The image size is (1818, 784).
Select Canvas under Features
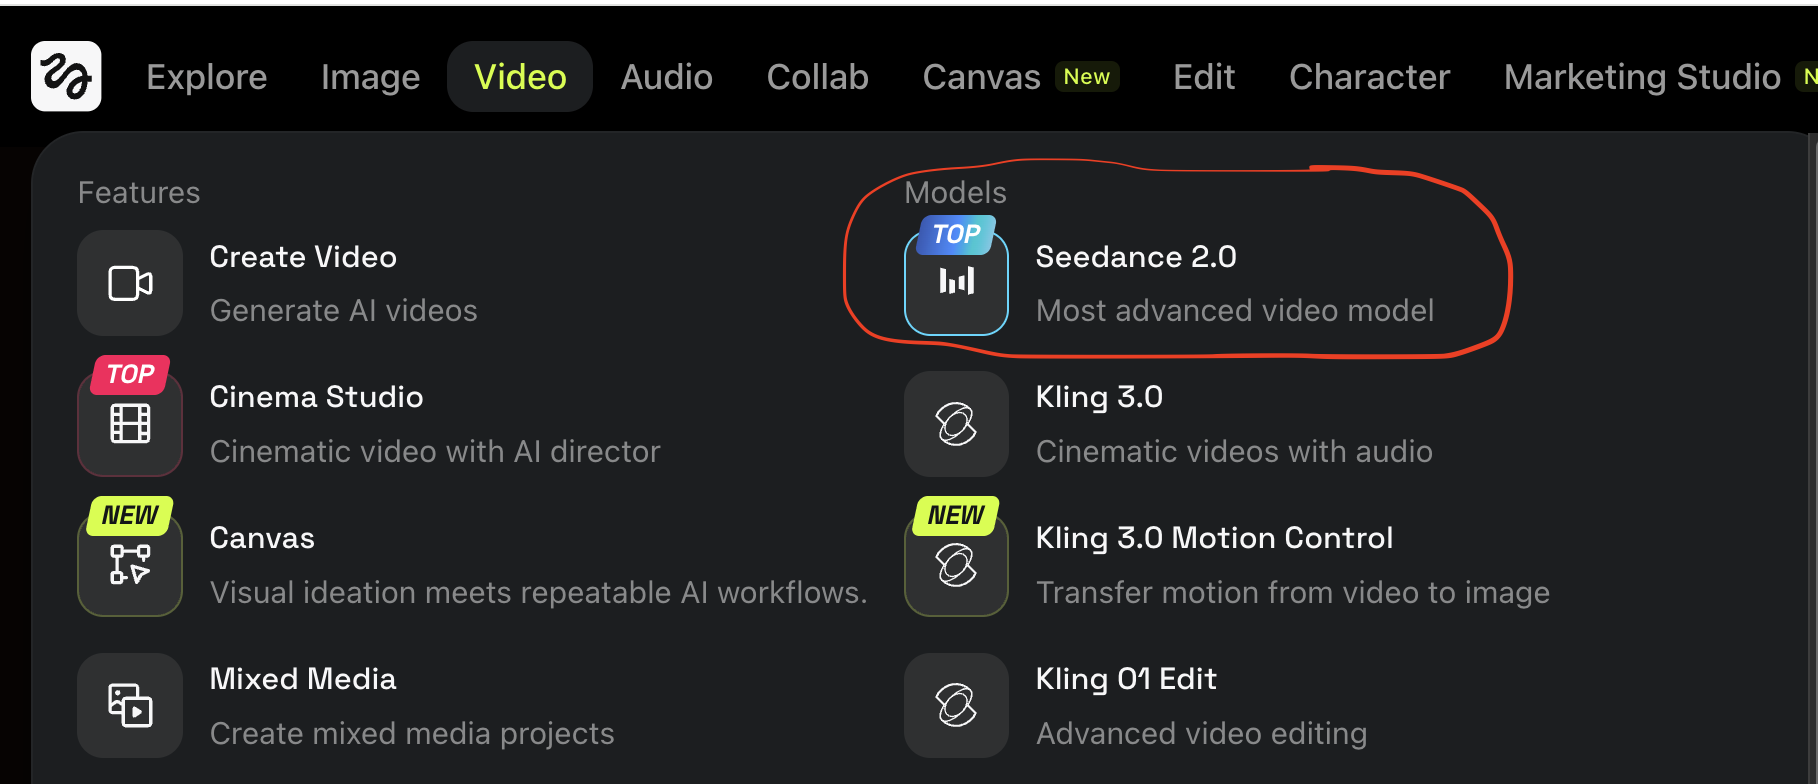(x=262, y=538)
